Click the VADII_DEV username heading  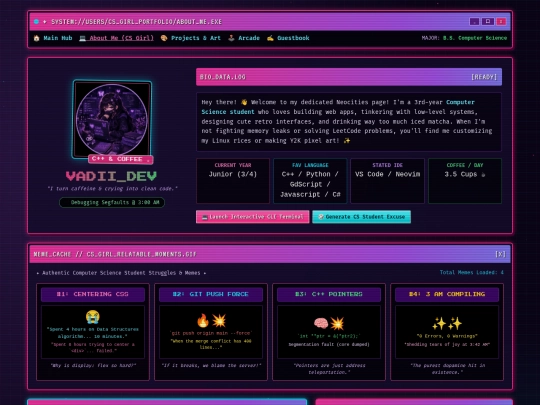[111, 176]
